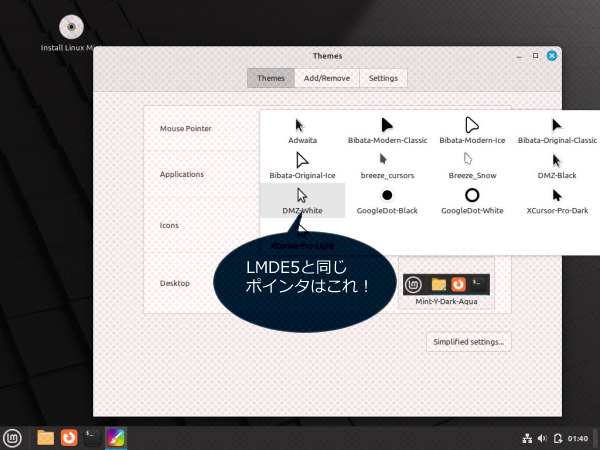600x450 pixels.
Task: Choose the DMZ-Black pointer
Action: point(557,166)
